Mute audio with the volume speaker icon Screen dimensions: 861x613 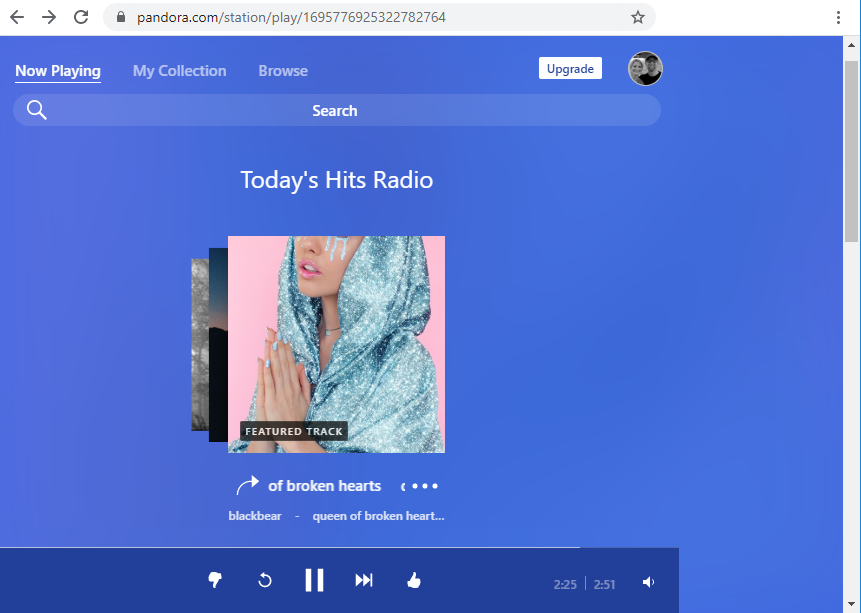[x=649, y=583]
